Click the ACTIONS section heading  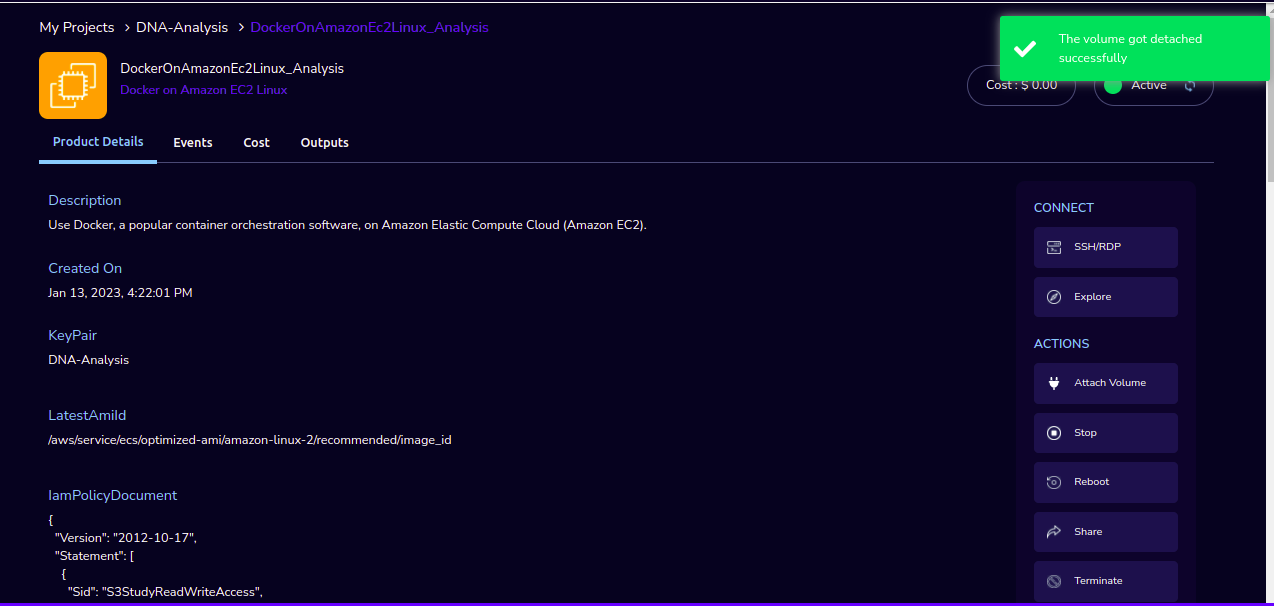tap(1062, 344)
